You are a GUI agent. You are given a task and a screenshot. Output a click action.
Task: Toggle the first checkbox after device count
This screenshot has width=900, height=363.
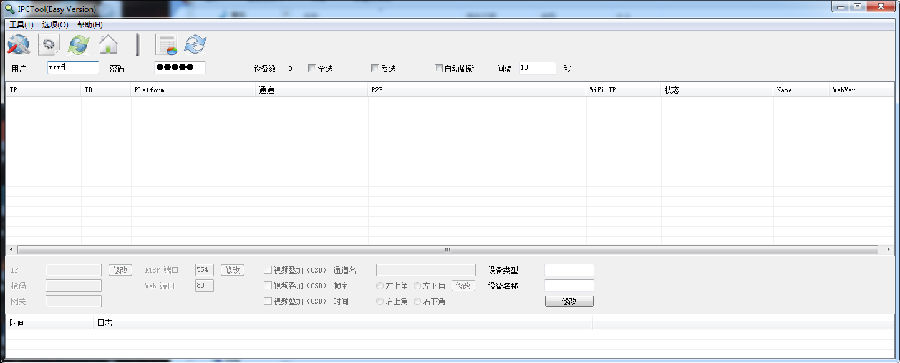tap(312, 68)
